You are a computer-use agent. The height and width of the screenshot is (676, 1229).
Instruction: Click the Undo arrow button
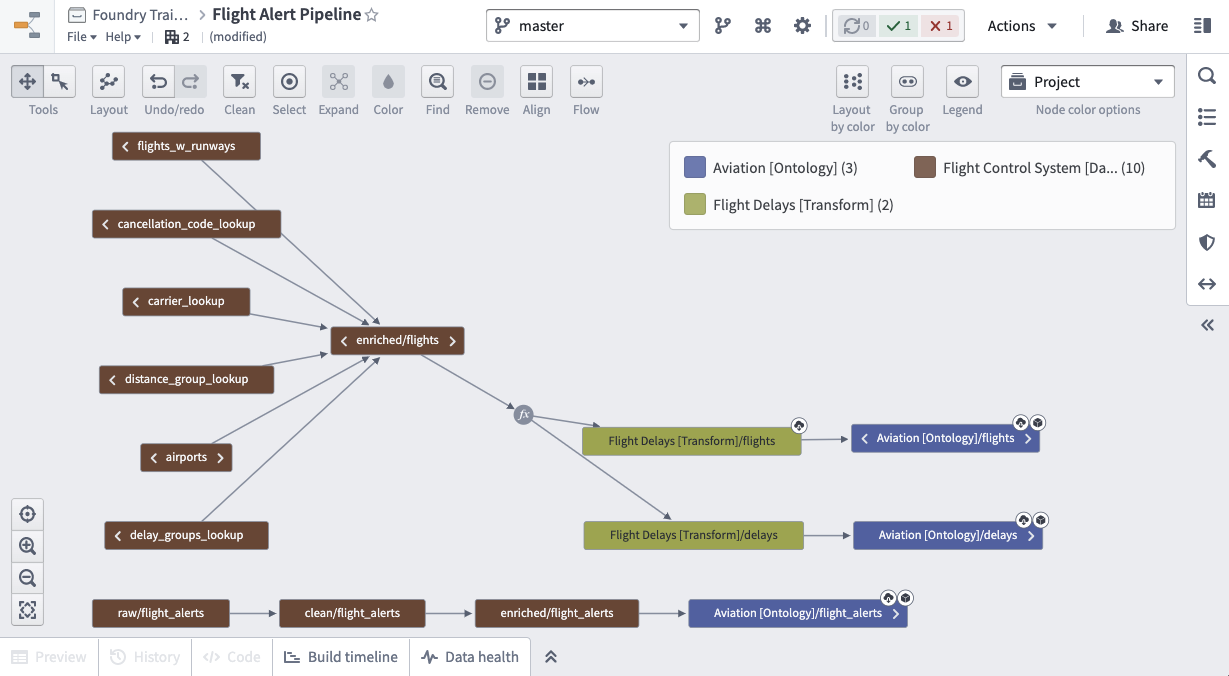[158, 82]
